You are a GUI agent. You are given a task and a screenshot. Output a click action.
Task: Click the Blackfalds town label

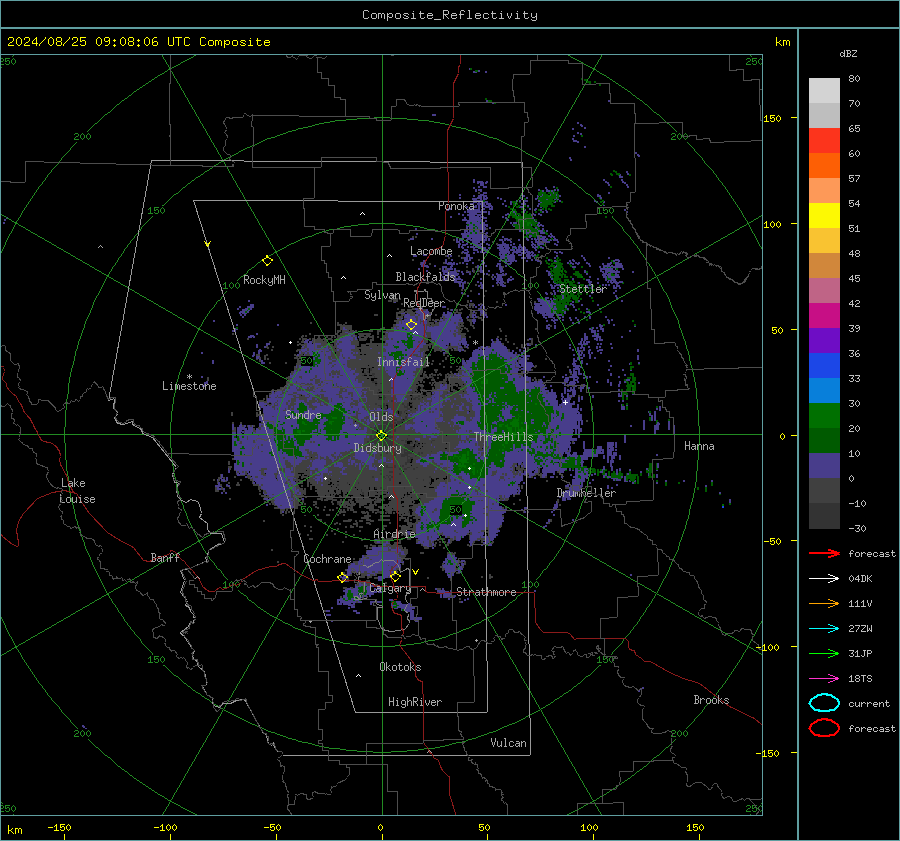425,277
